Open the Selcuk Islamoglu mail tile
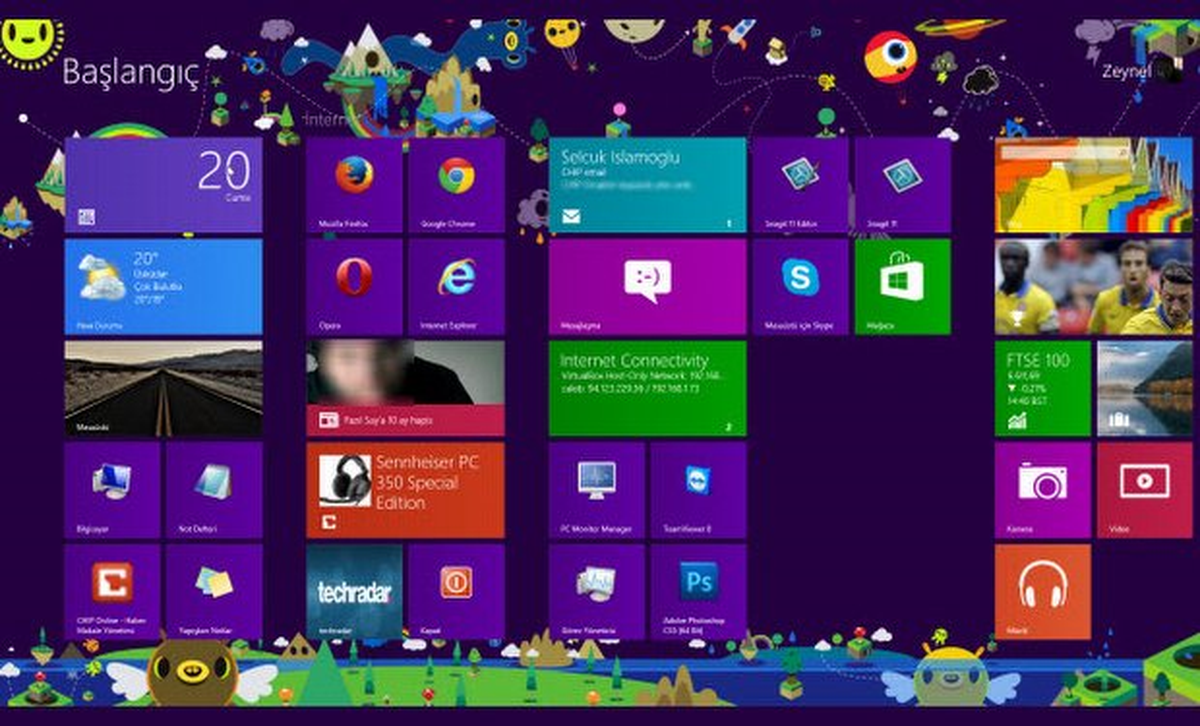This screenshot has height=726, width=1200. point(647,186)
